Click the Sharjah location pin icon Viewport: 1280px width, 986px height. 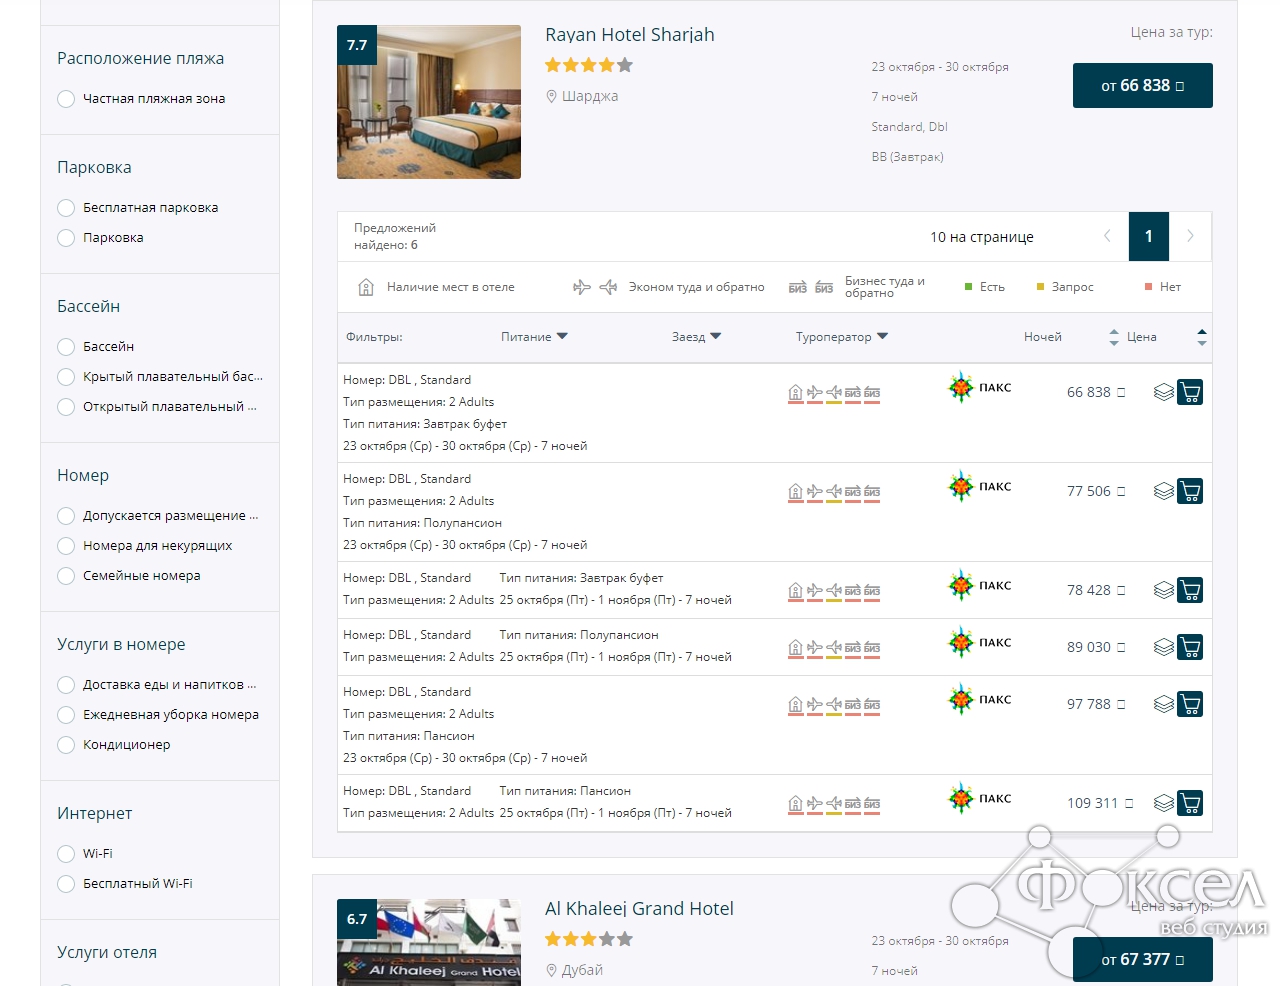click(x=551, y=96)
